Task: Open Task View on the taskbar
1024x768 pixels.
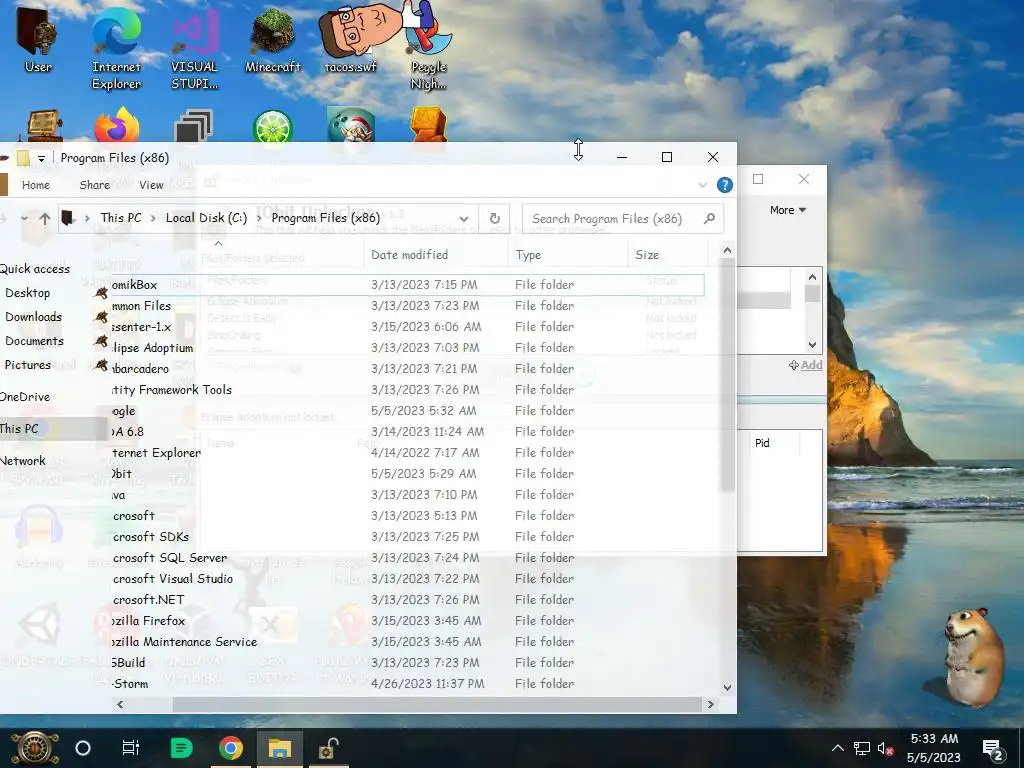Action: pos(131,748)
